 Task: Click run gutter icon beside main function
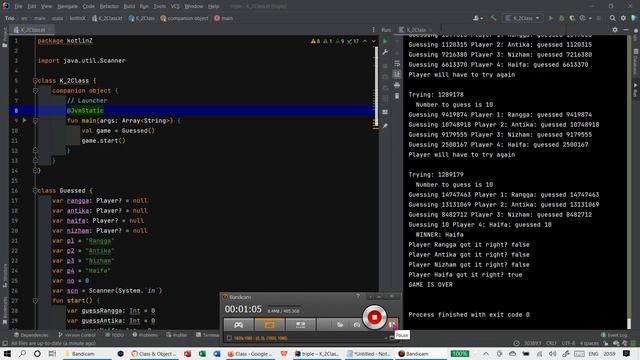(x=24, y=121)
